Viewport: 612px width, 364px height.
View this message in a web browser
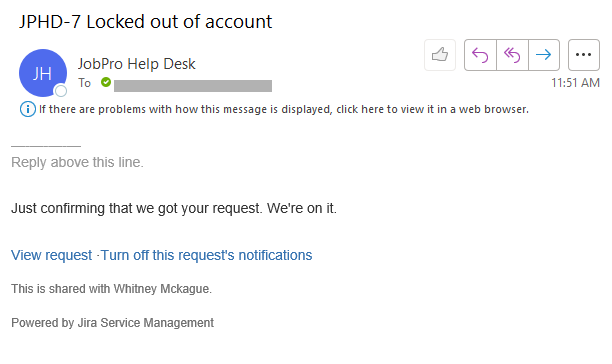(284, 109)
